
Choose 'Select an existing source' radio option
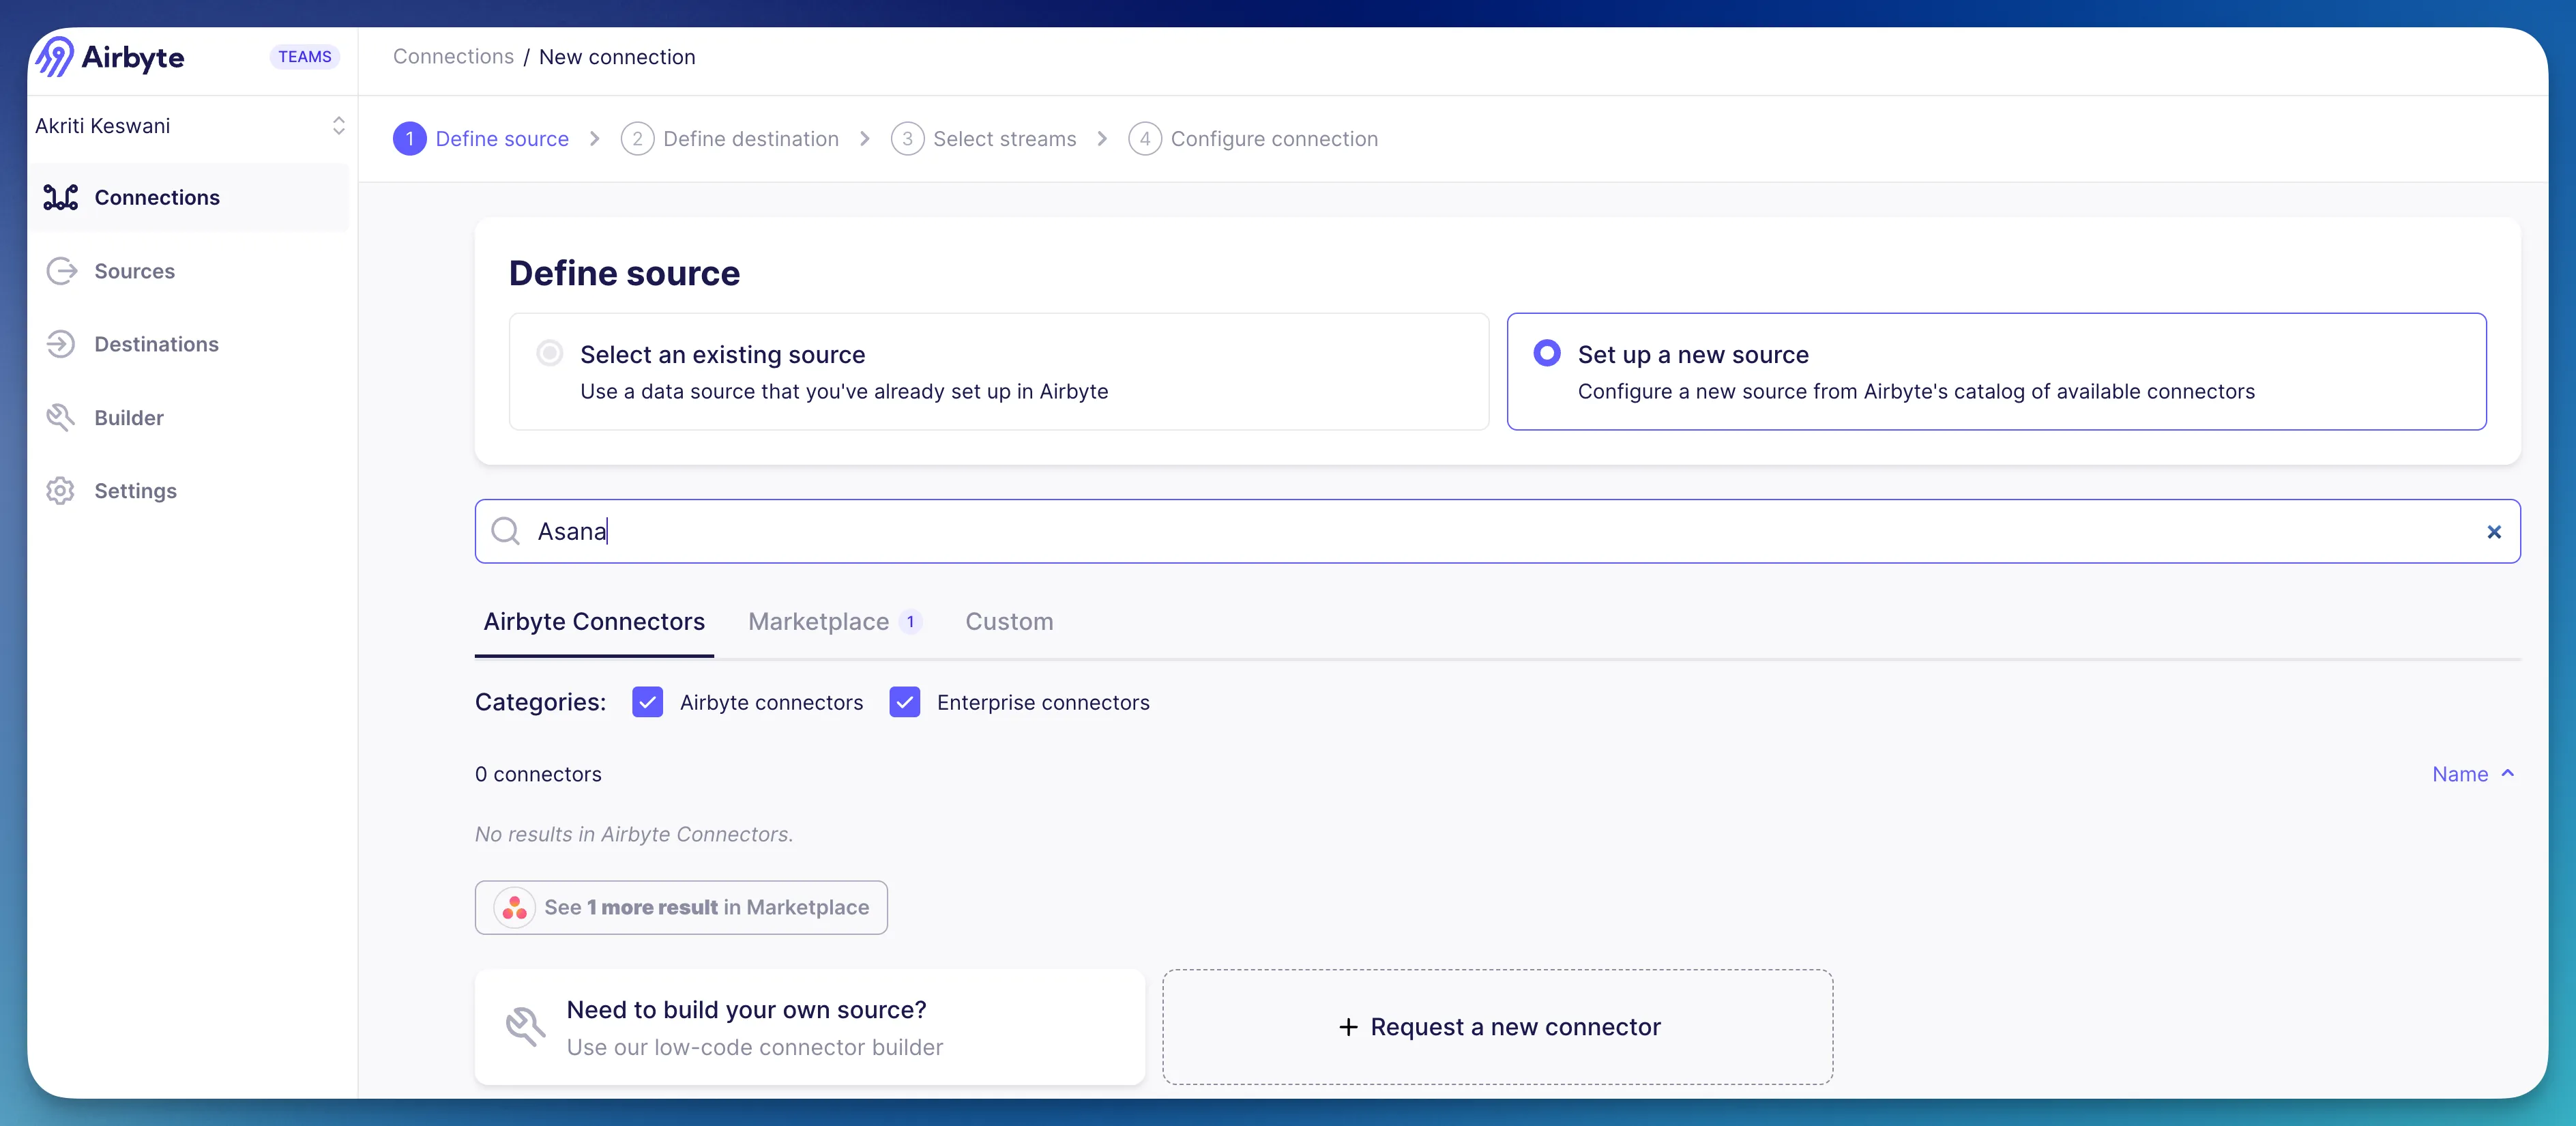coord(549,353)
